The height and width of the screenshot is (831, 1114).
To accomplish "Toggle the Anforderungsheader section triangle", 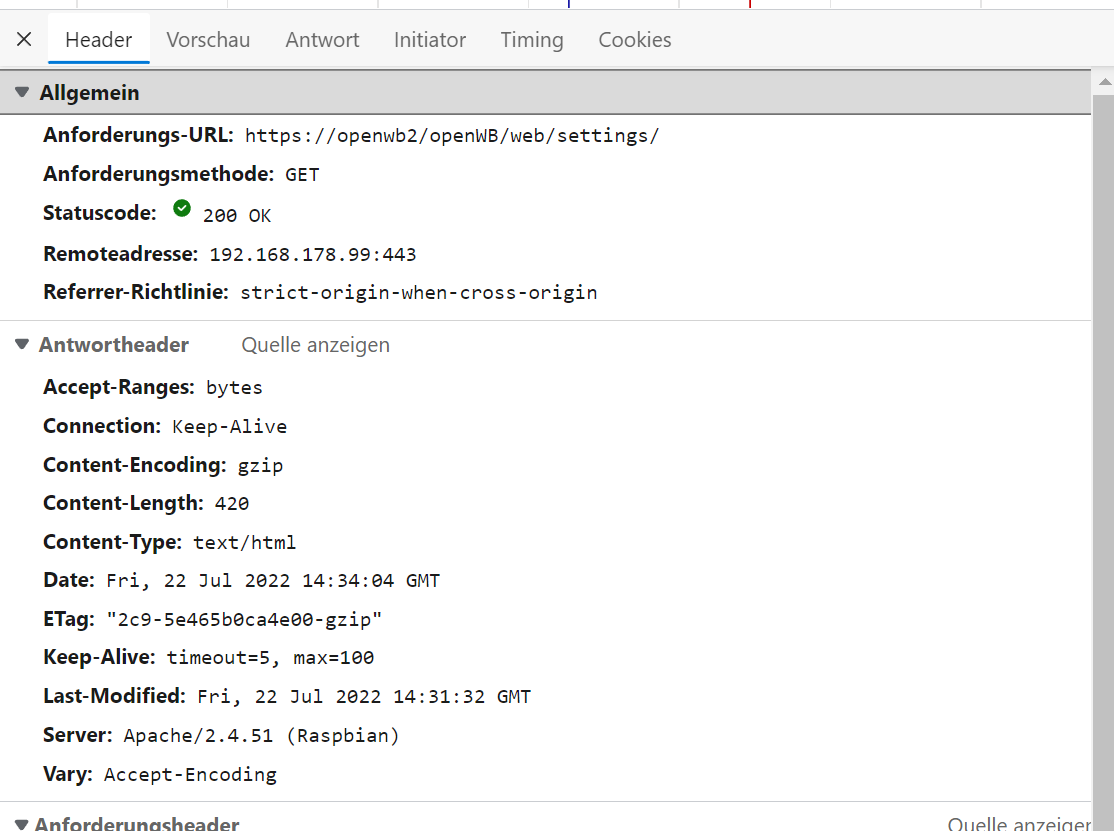I will (x=22, y=825).
